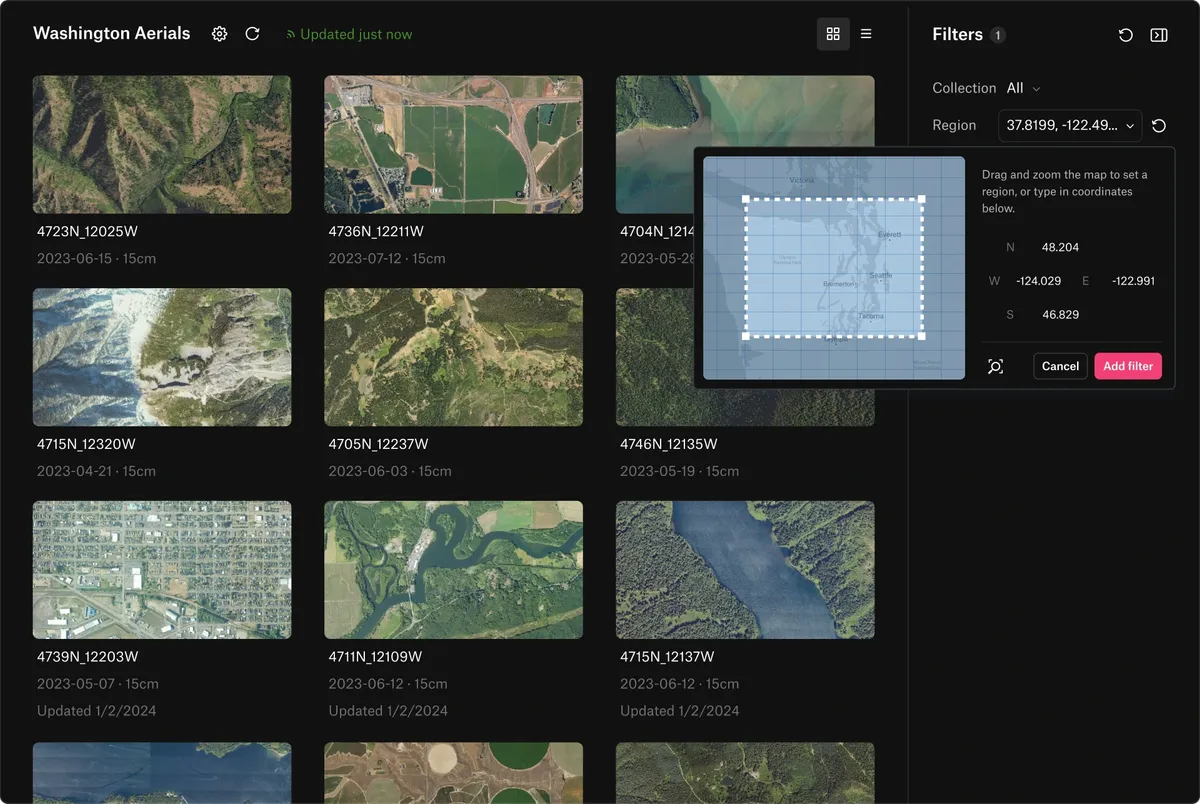
Task: Click the 2023-04-21 · 15cm date line
Action: (x=98, y=471)
